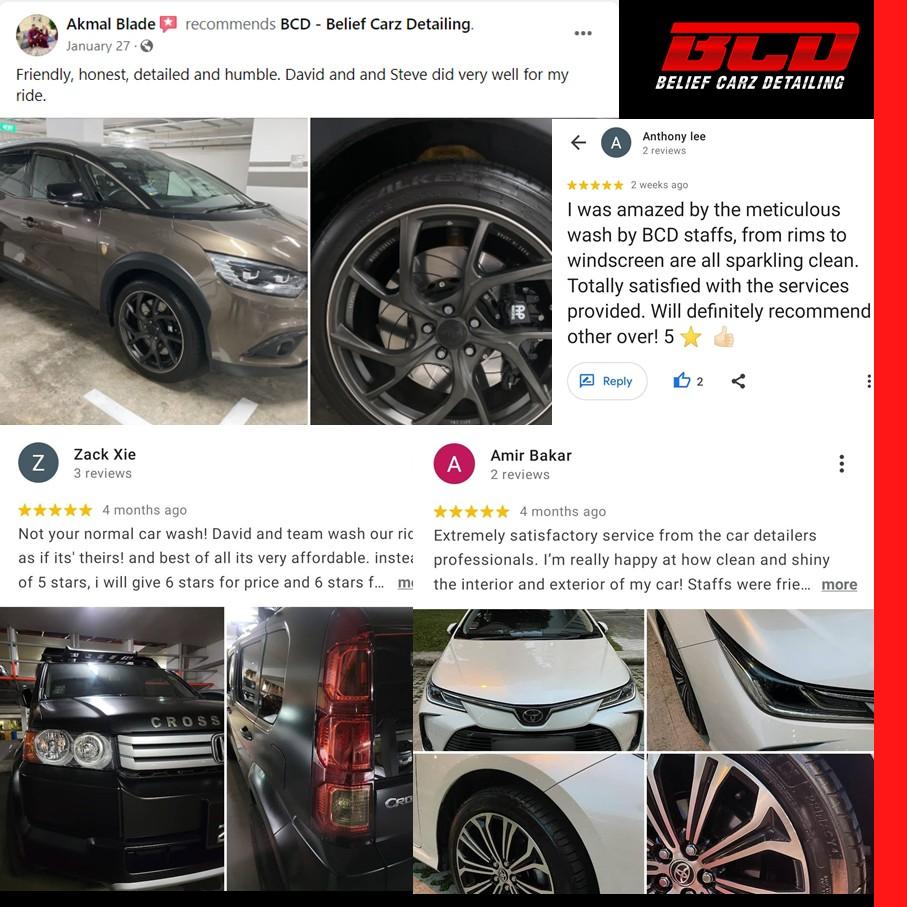Expand Amir Bakar's review with 'more' link

tap(839, 584)
